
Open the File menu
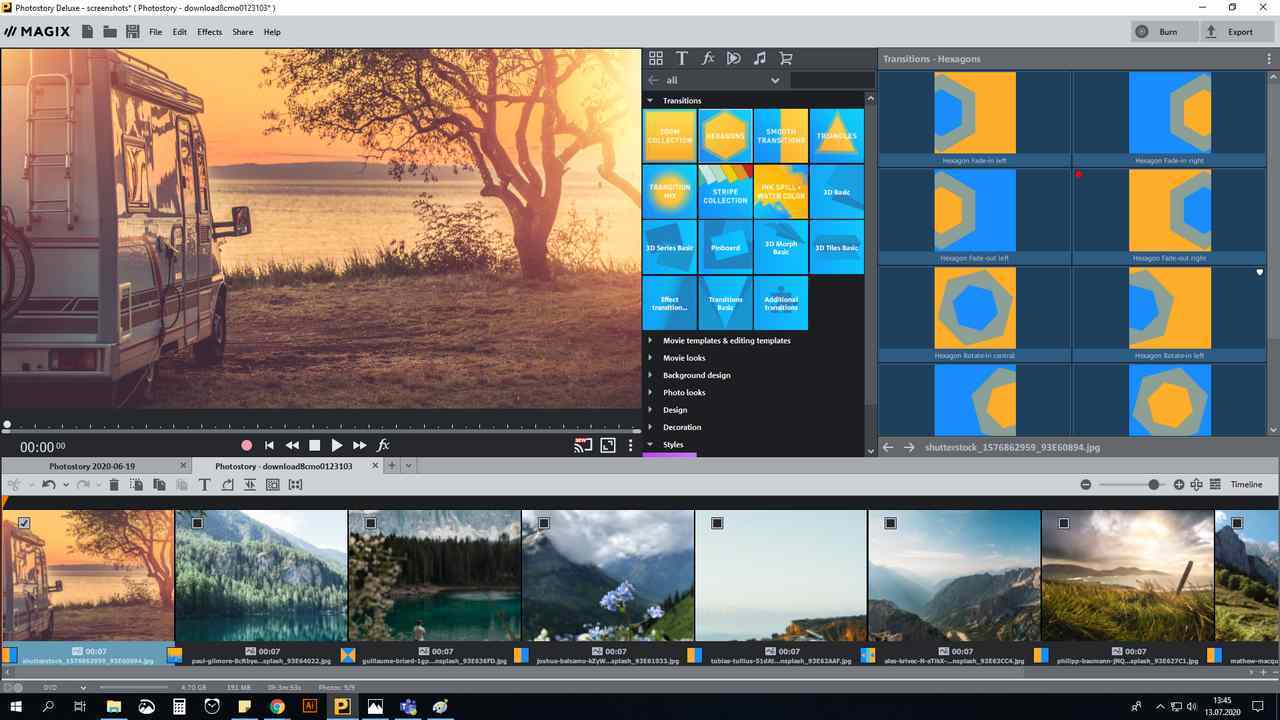pos(155,32)
